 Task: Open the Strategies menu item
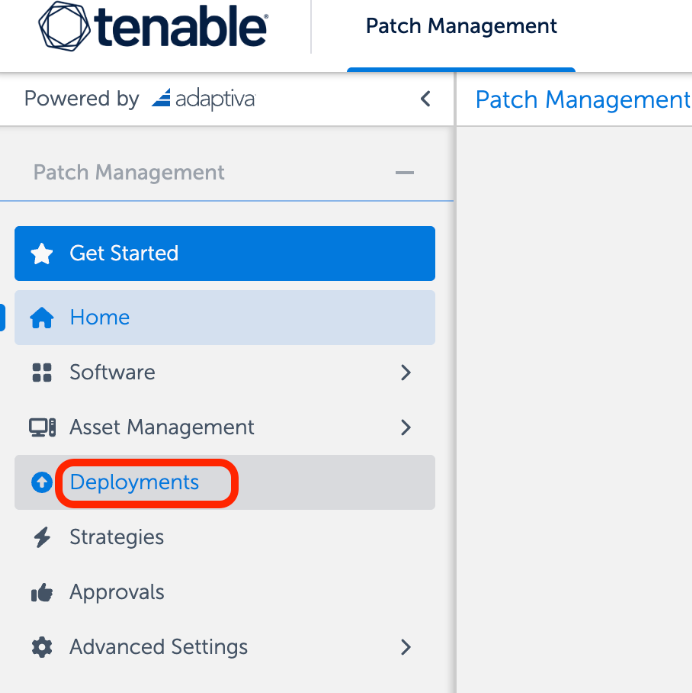[x=116, y=538]
